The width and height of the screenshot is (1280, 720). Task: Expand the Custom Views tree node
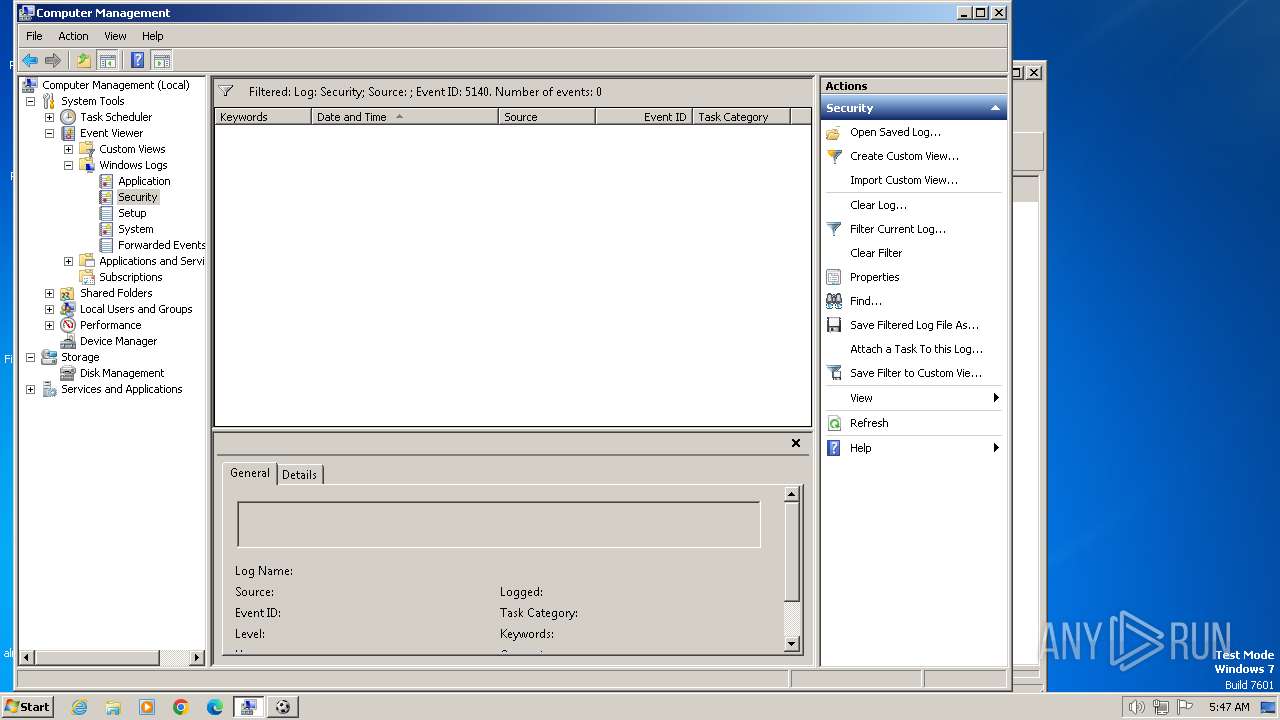[x=68, y=149]
